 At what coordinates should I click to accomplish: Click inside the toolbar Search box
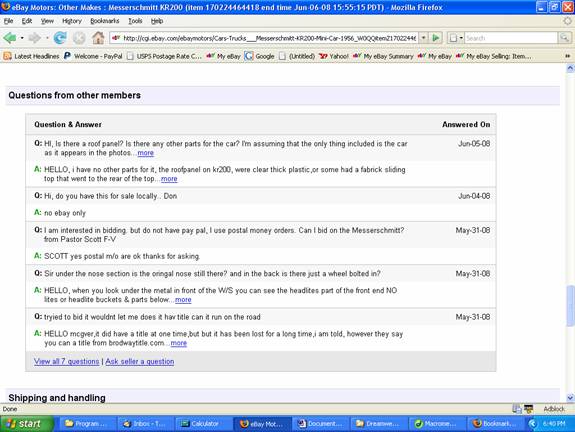[x=511, y=38]
